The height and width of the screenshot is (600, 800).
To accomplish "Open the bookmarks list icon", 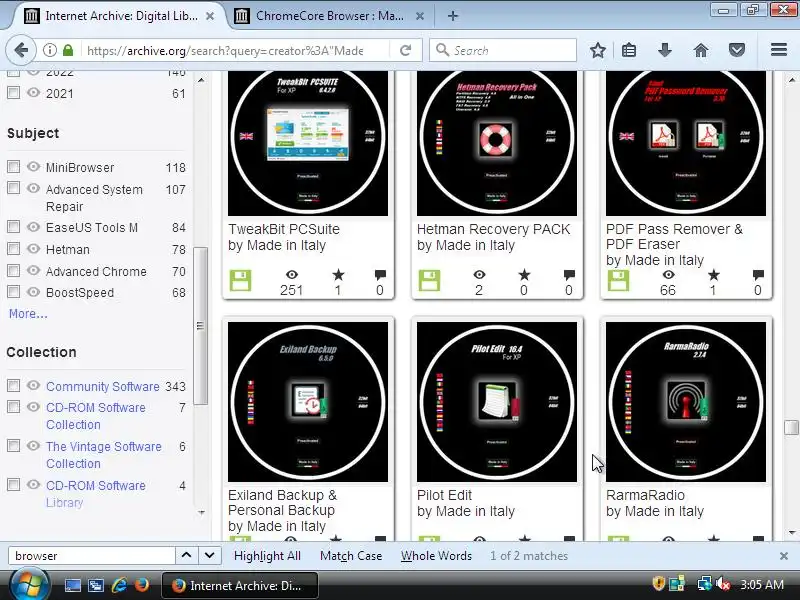I will pos(629,50).
